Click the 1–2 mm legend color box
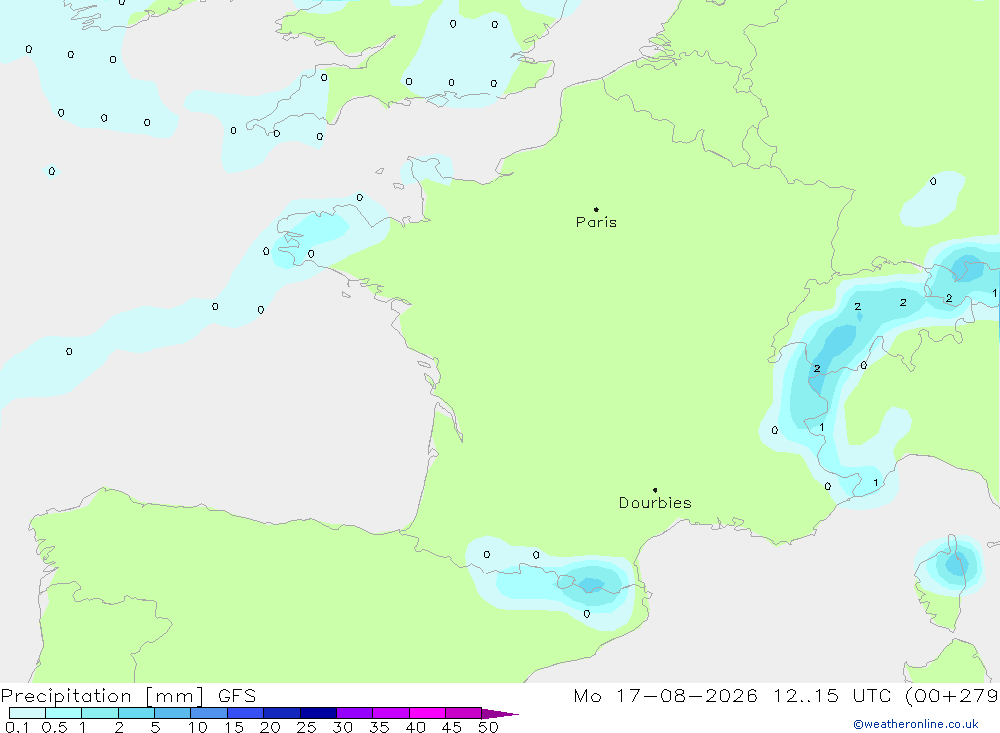The height and width of the screenshot is (733, 1000). click(100, 713)
